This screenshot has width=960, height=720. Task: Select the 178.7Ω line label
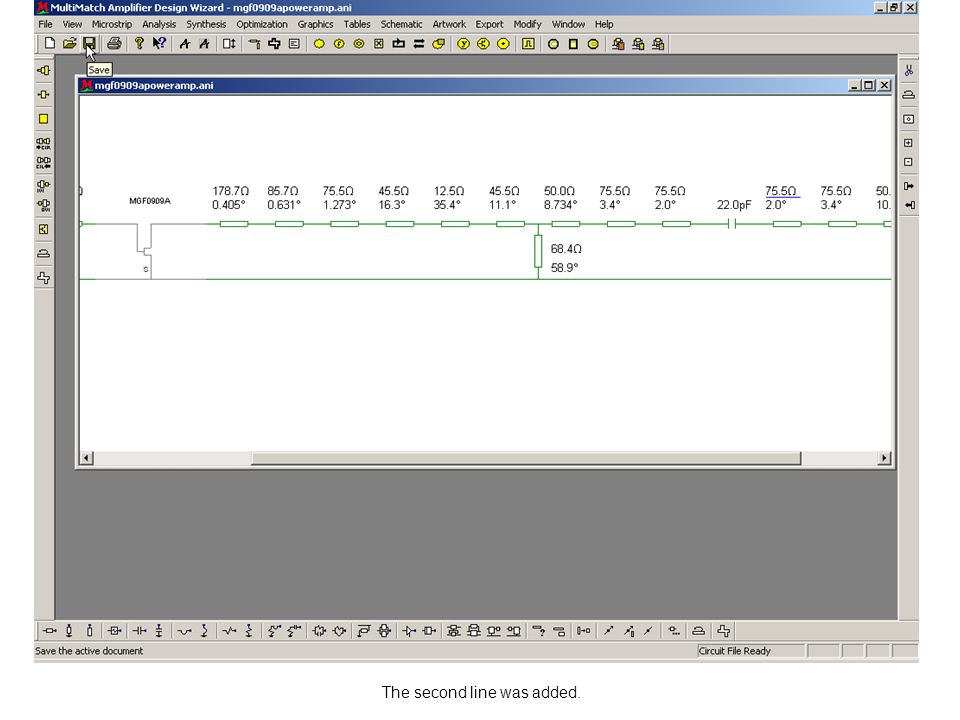click(x=231, y=191)
